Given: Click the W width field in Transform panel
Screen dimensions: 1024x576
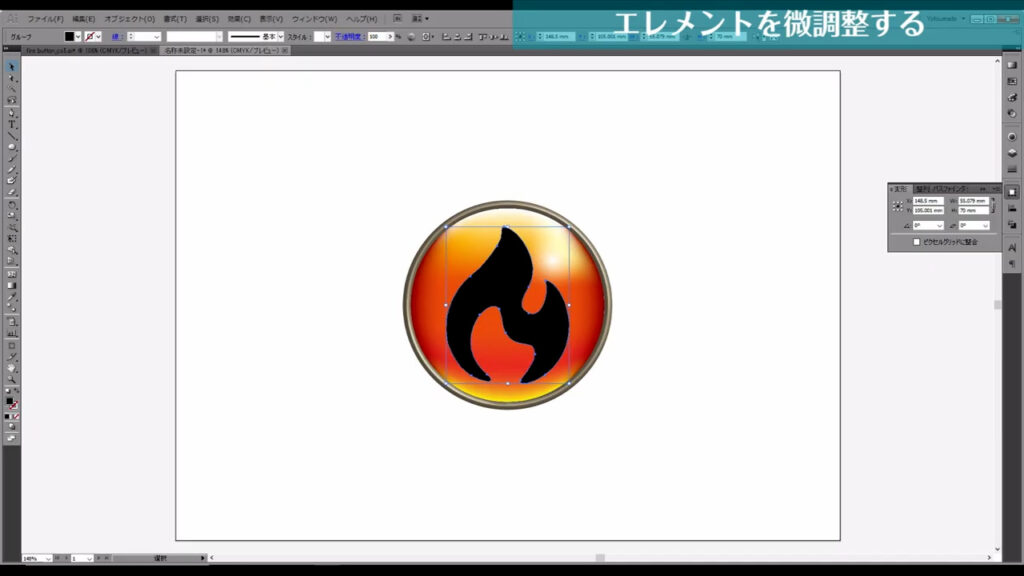Looking at the screenshot, I should tap(973, 201).
